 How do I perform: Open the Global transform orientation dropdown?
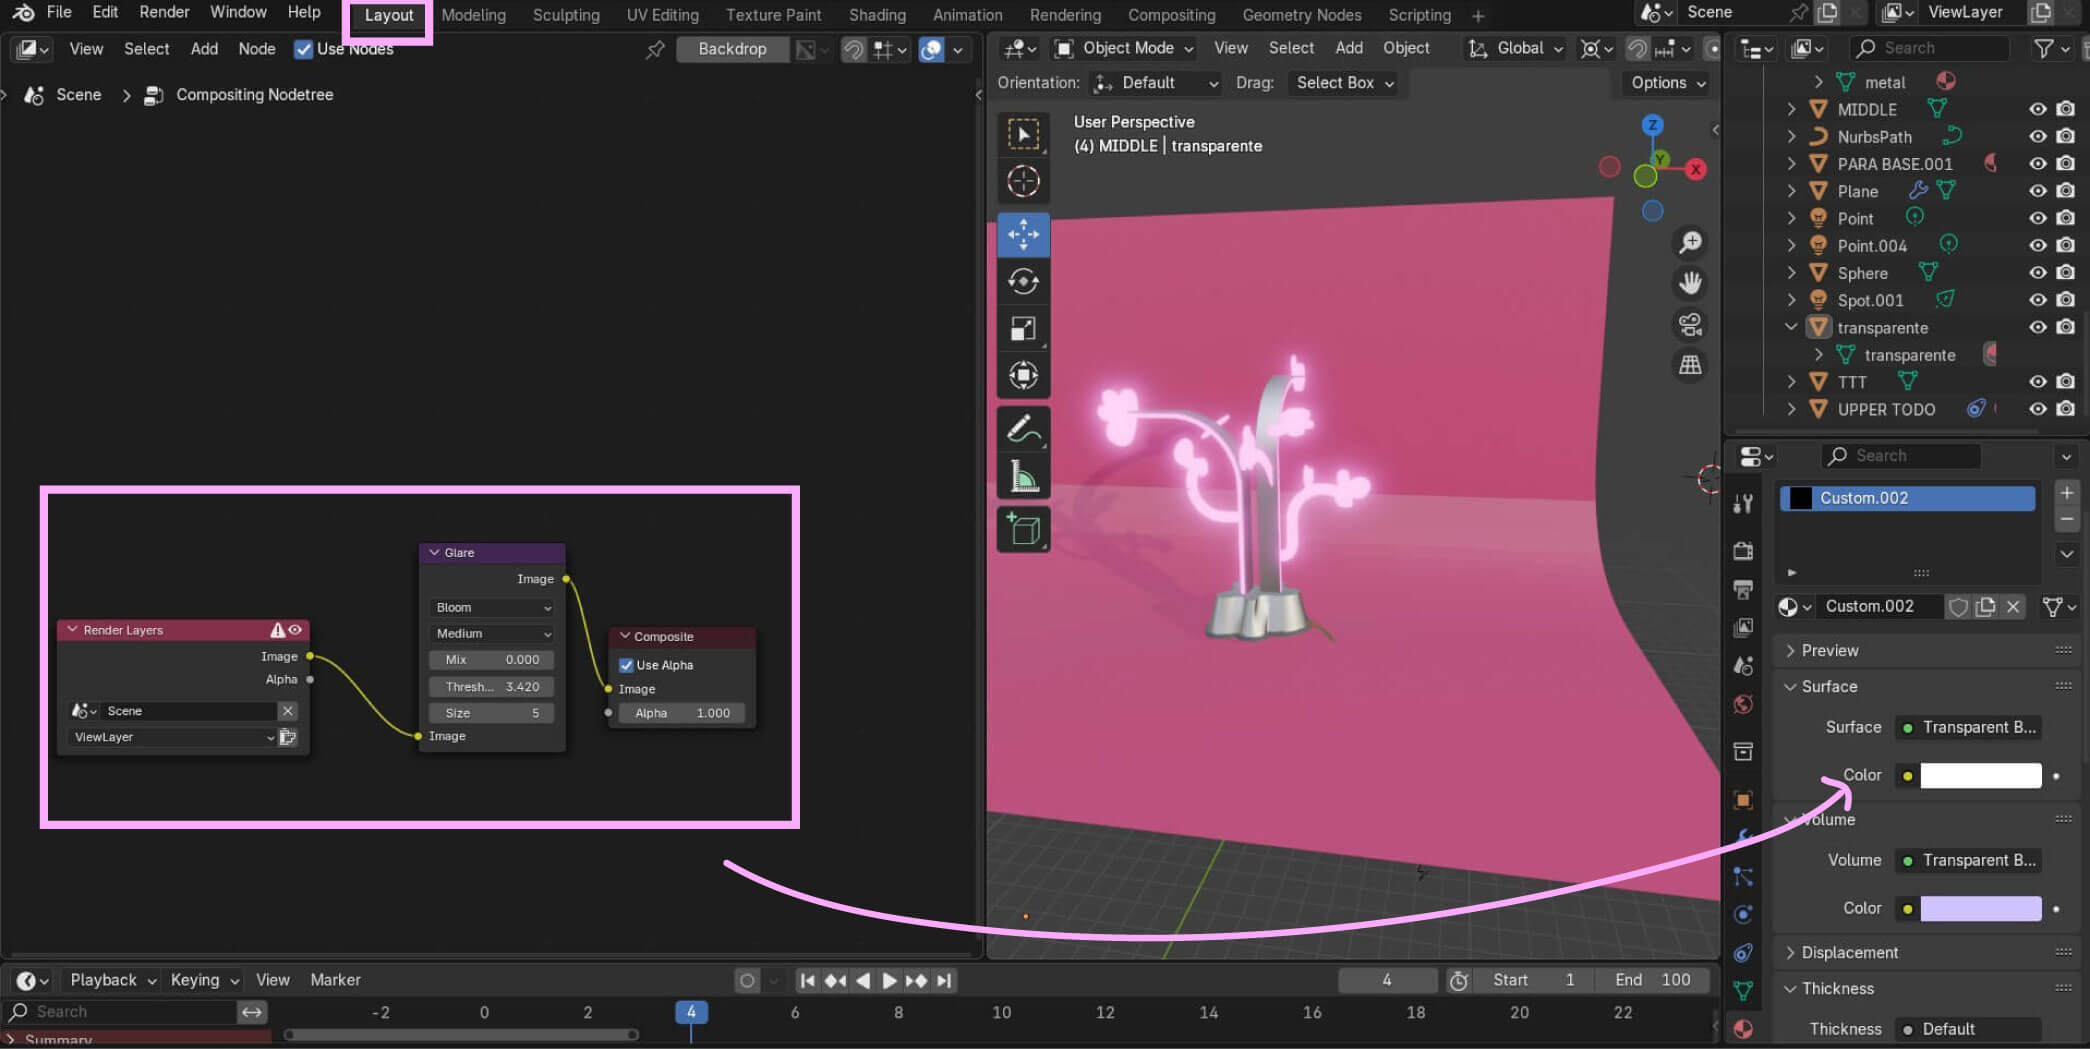coord(1514,48)
